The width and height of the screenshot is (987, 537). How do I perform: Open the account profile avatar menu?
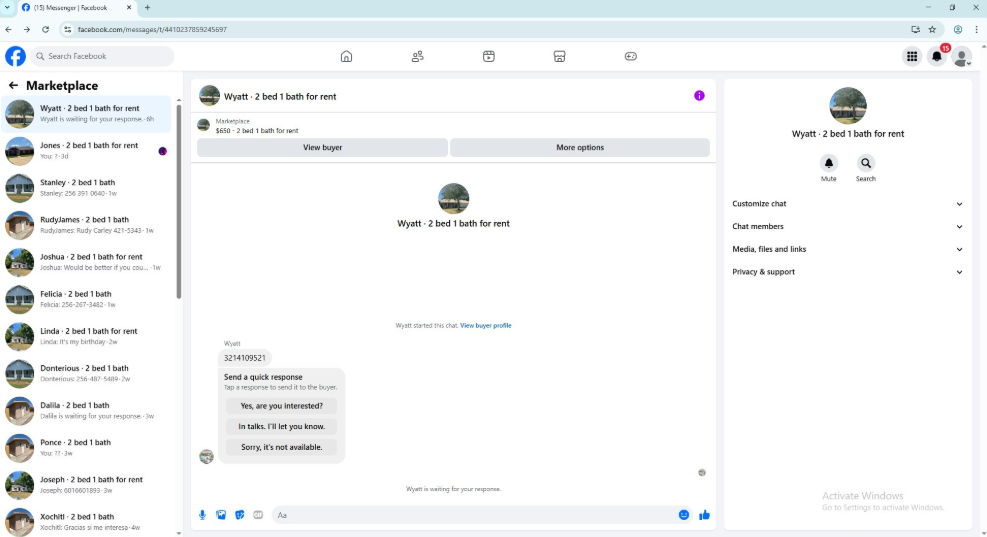(962, 57)
